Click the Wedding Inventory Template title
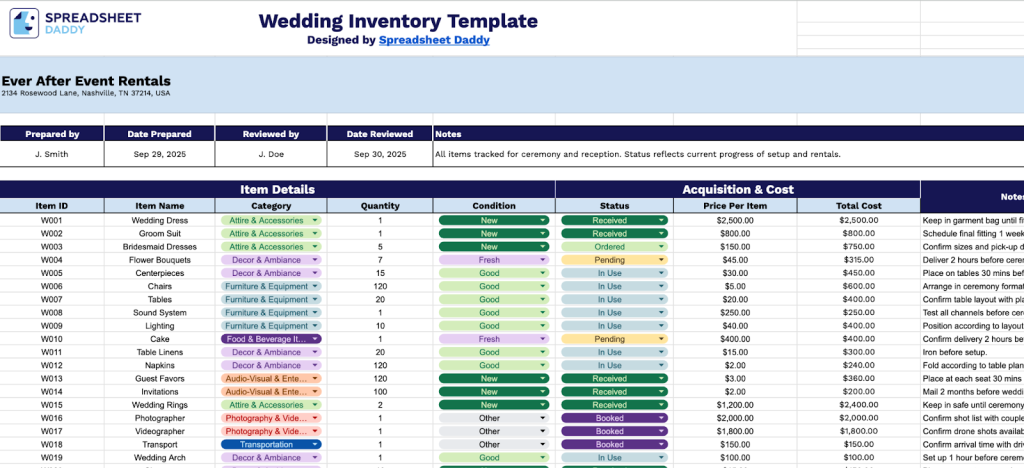1024x468 pixels. [398, 21]
